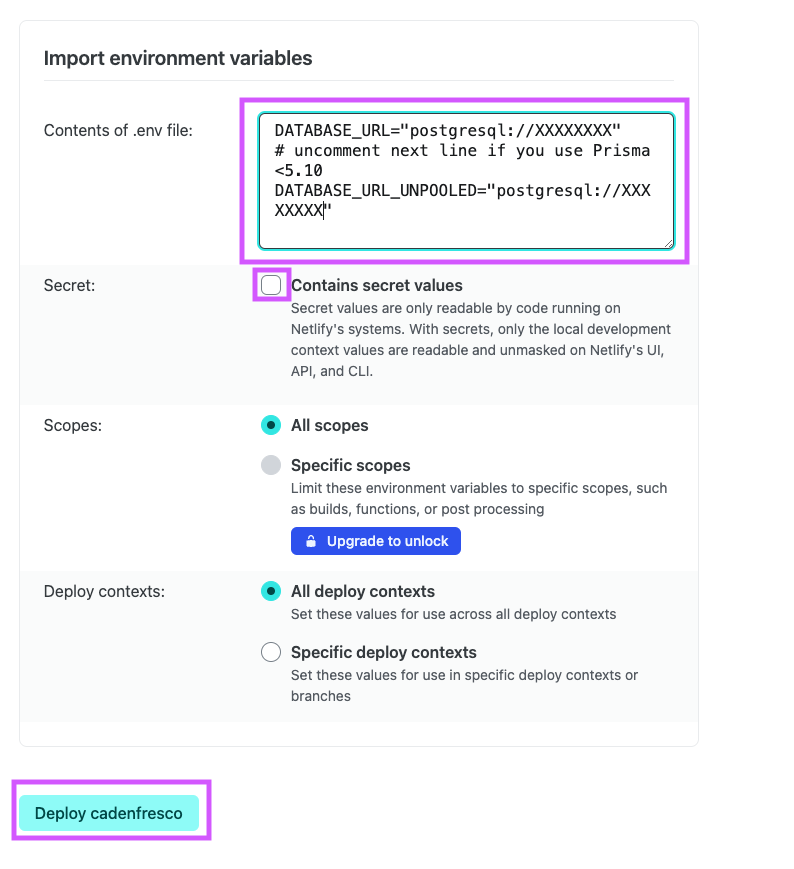Click the Import environment variables heading

pyautogui.click(x=178, y=58)
